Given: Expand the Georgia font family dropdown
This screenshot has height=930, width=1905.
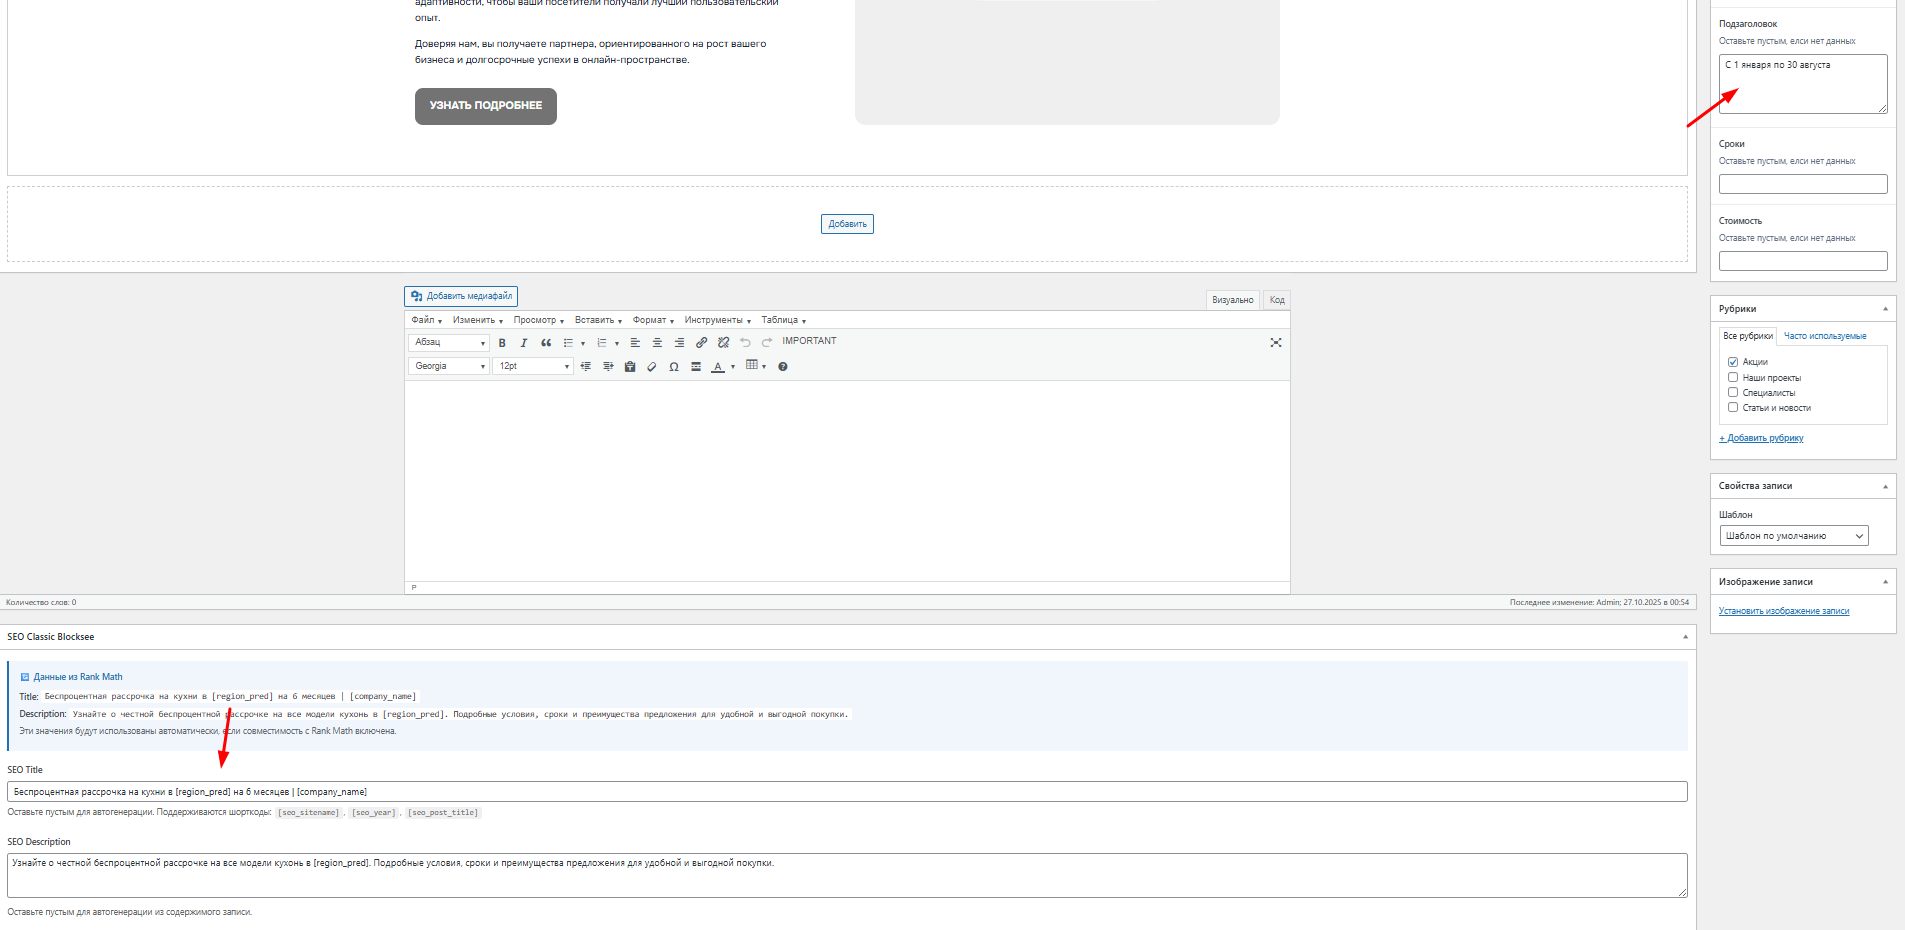Looking at the screenshot, I should (448, 367).
